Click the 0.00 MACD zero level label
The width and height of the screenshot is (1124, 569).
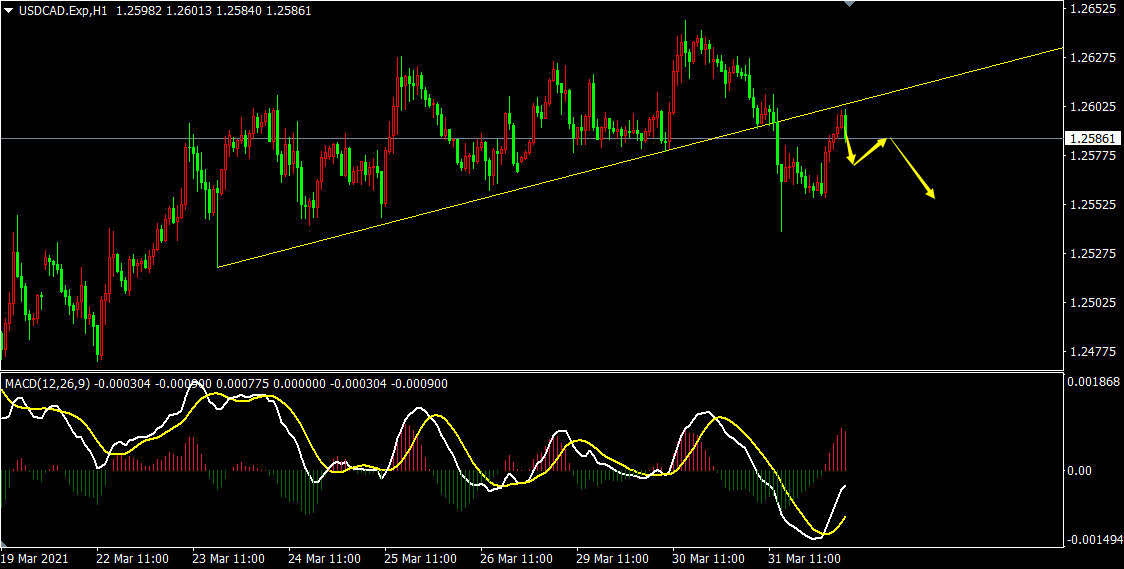1081,470
